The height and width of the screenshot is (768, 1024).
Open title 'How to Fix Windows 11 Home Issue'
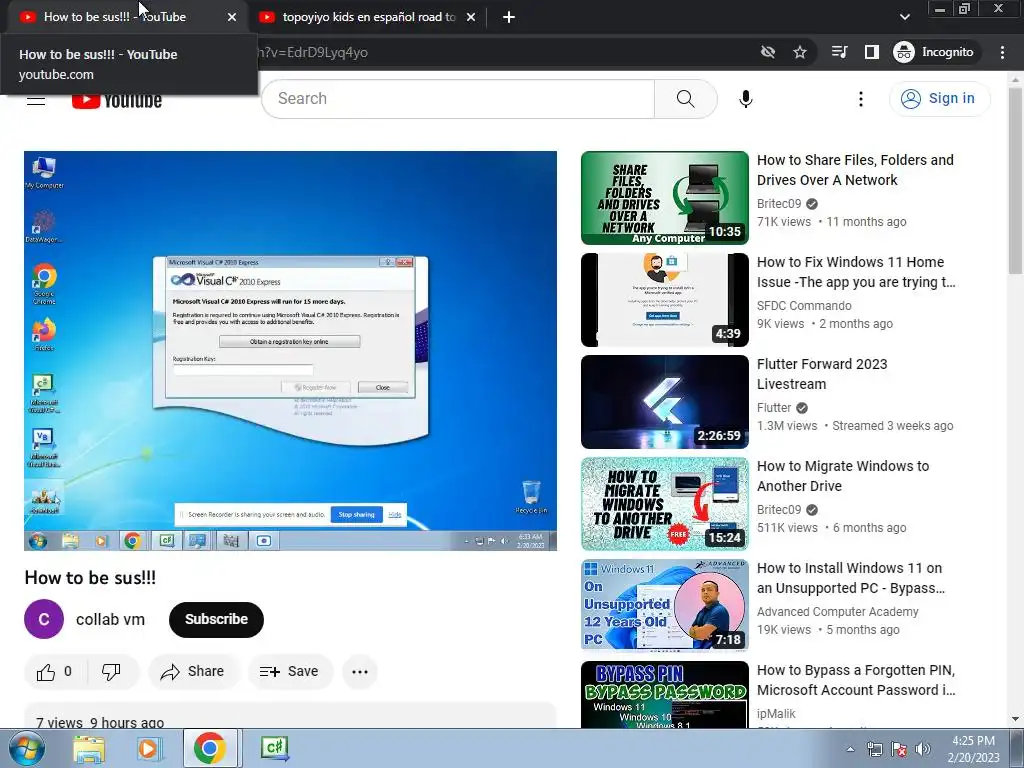pos(856,272)
